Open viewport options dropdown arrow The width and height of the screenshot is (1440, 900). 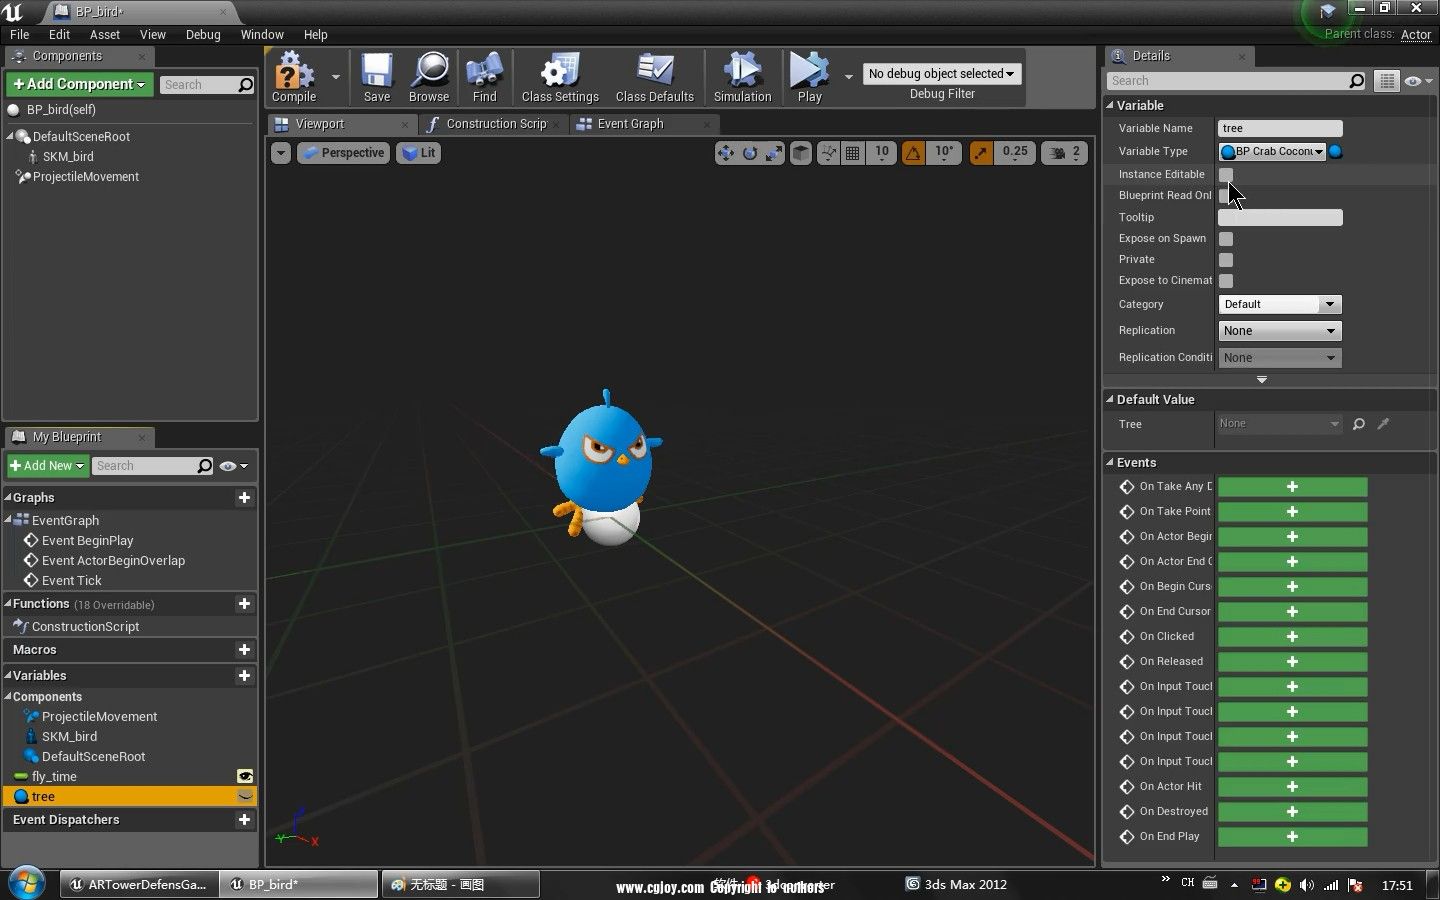pos(281,153)
